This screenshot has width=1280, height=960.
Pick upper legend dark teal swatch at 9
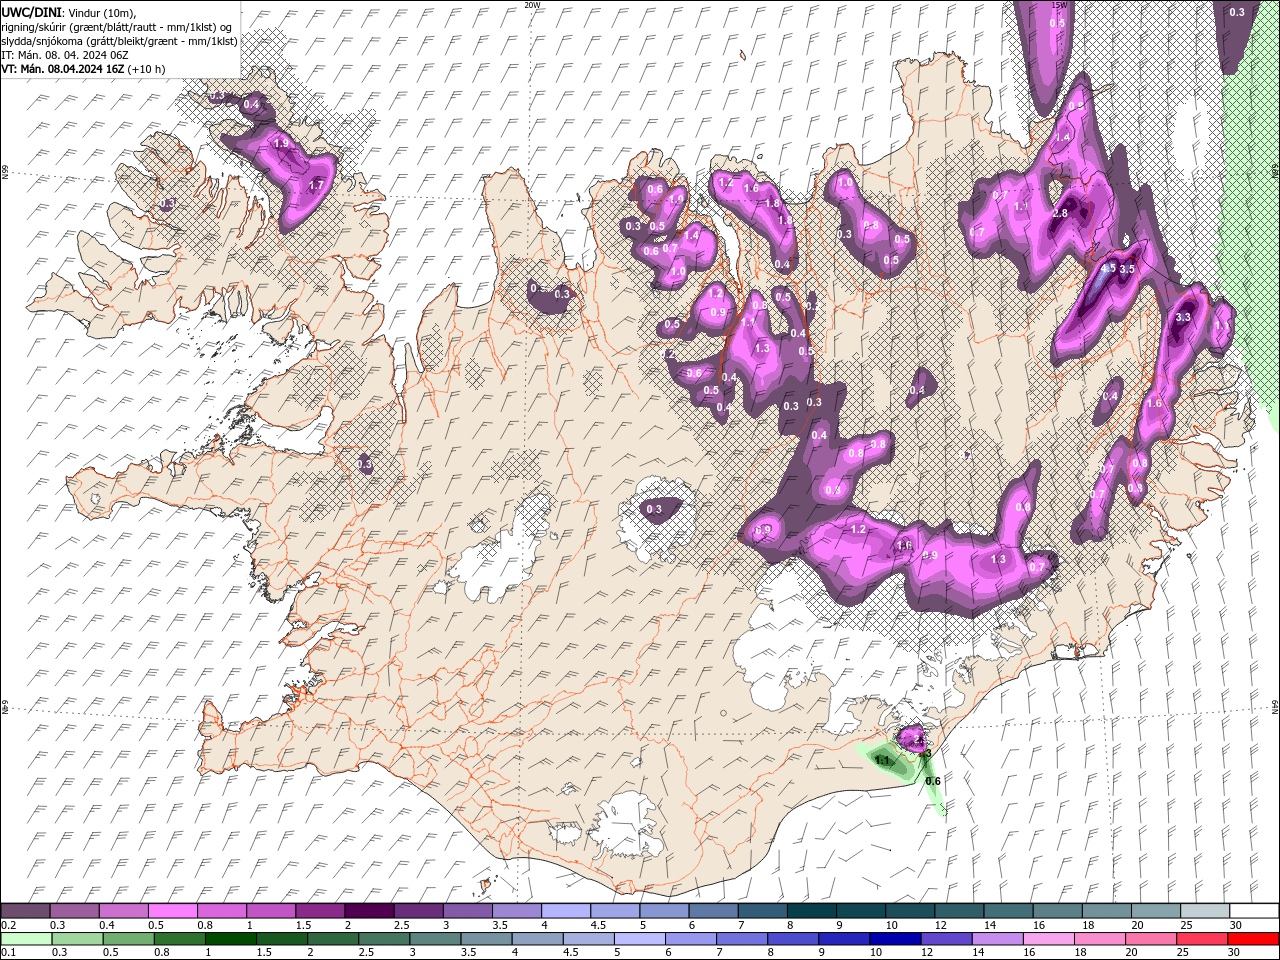861,911
